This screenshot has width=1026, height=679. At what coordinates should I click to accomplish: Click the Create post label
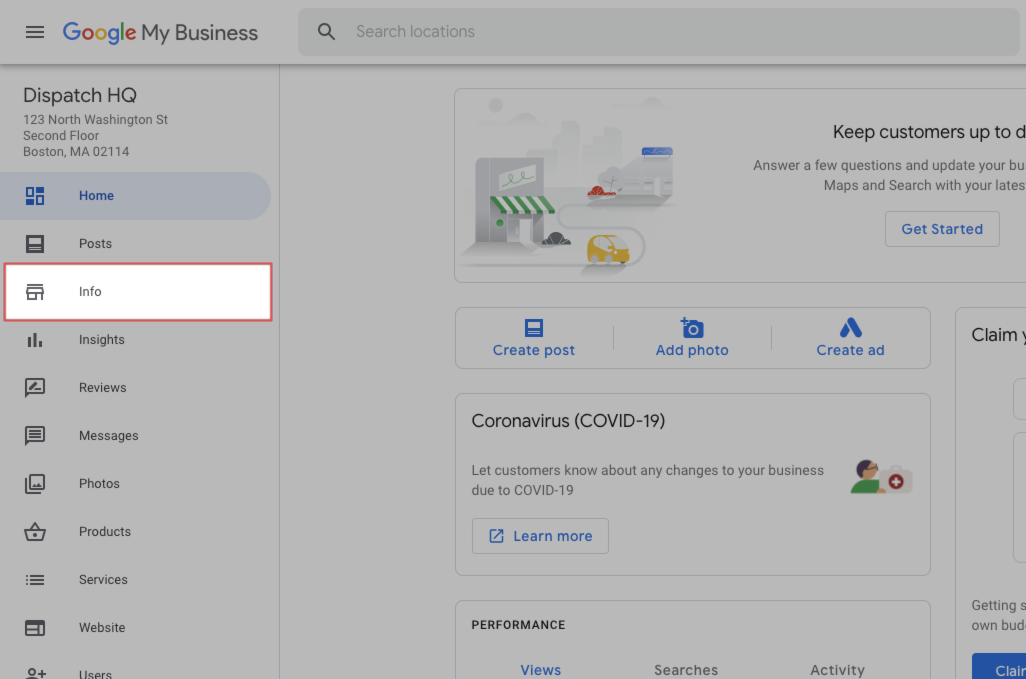click(x=534, y=351)
